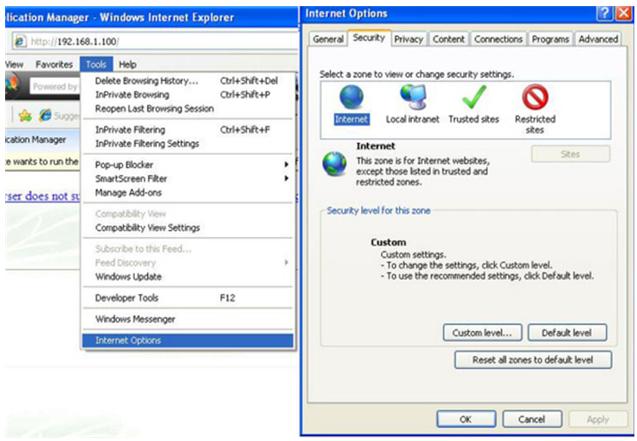Open the Programs tab
Screen dimensions: 637x441
[x=550, y=39]
